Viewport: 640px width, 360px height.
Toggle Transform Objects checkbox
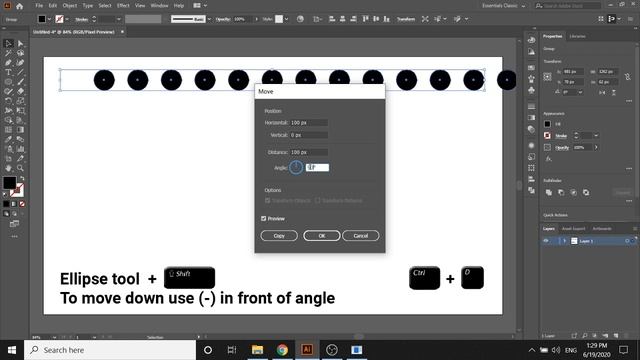268,200
